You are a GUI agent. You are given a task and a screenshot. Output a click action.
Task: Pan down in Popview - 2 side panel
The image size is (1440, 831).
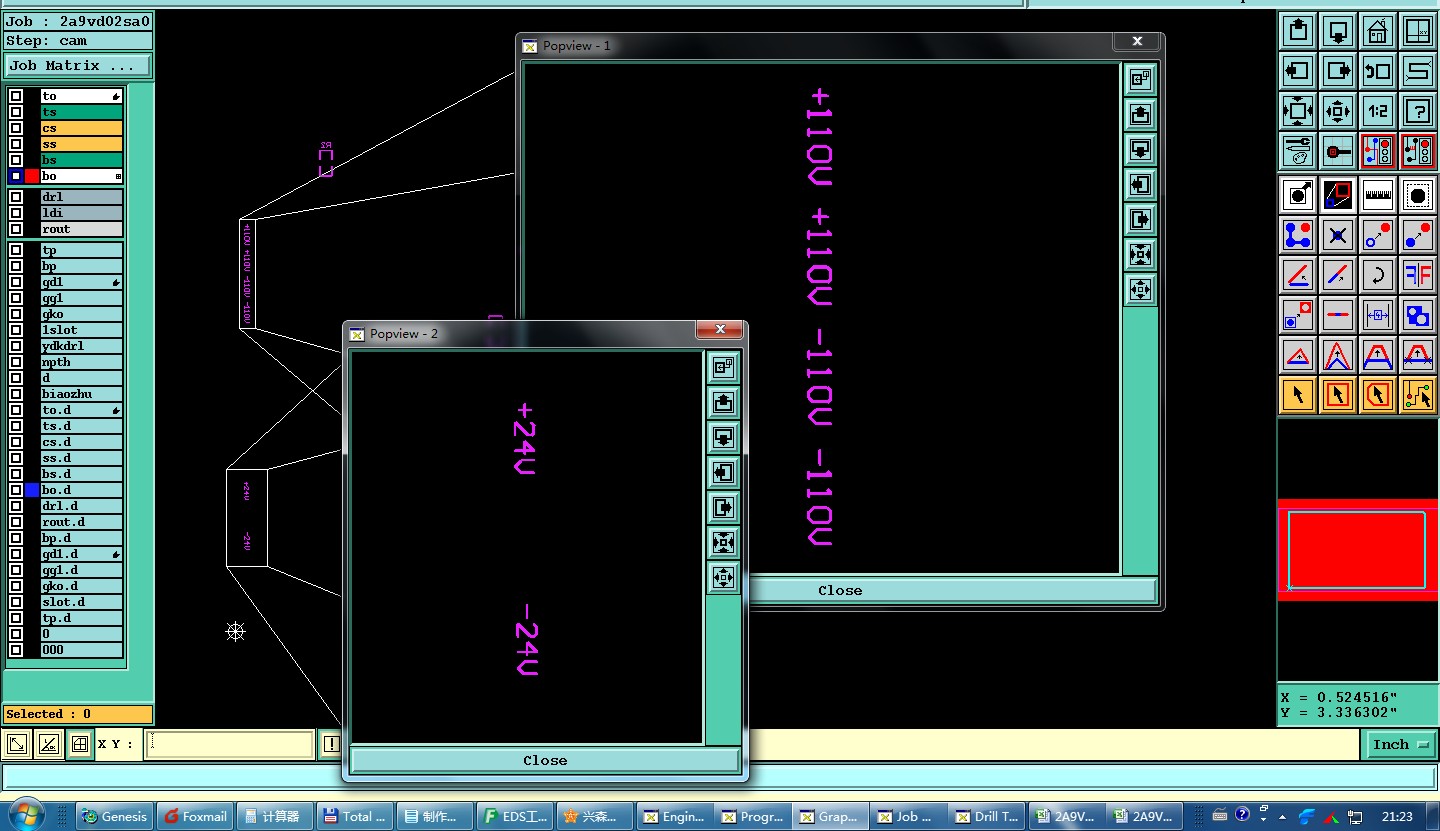[x=723, y=438]
